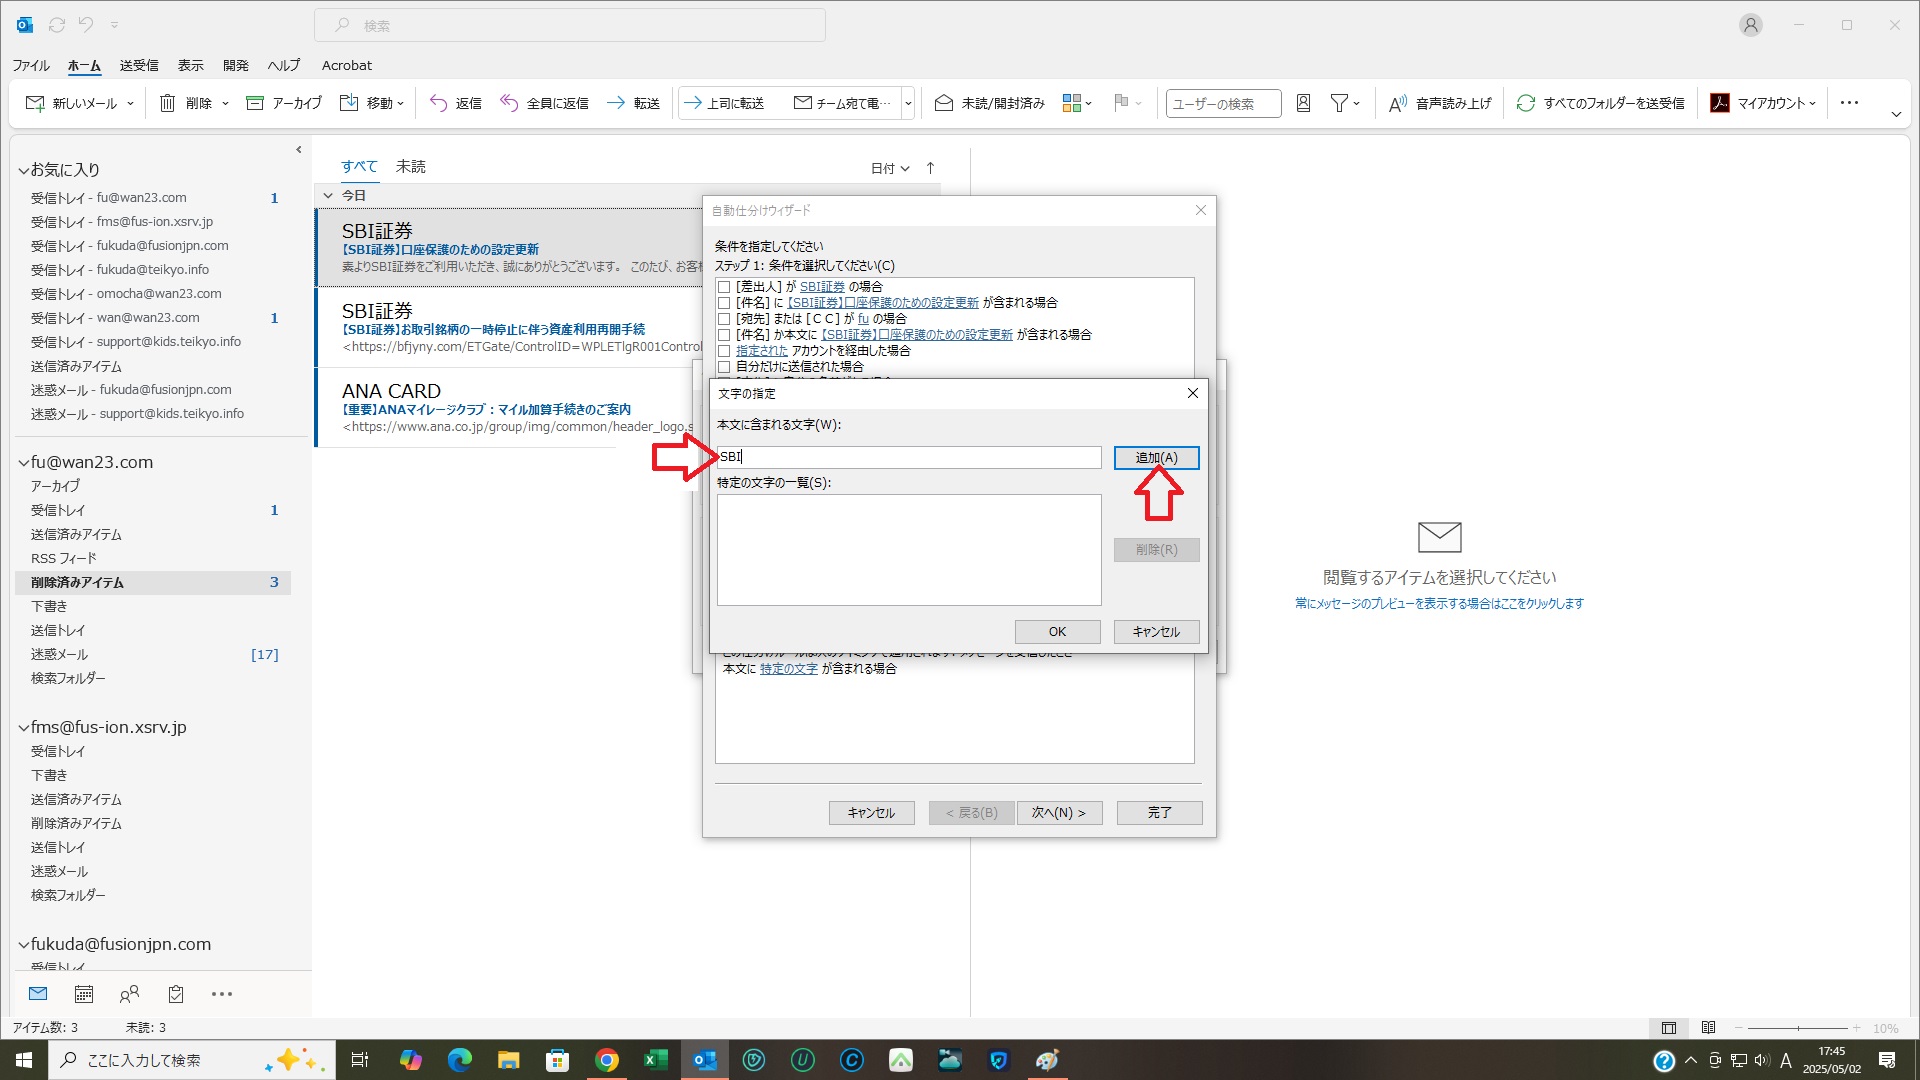Open the address book icon
Image resolution: width=1920 pixels, height=1080 pixels.
pyautogui.click(x=1303, y=103)
